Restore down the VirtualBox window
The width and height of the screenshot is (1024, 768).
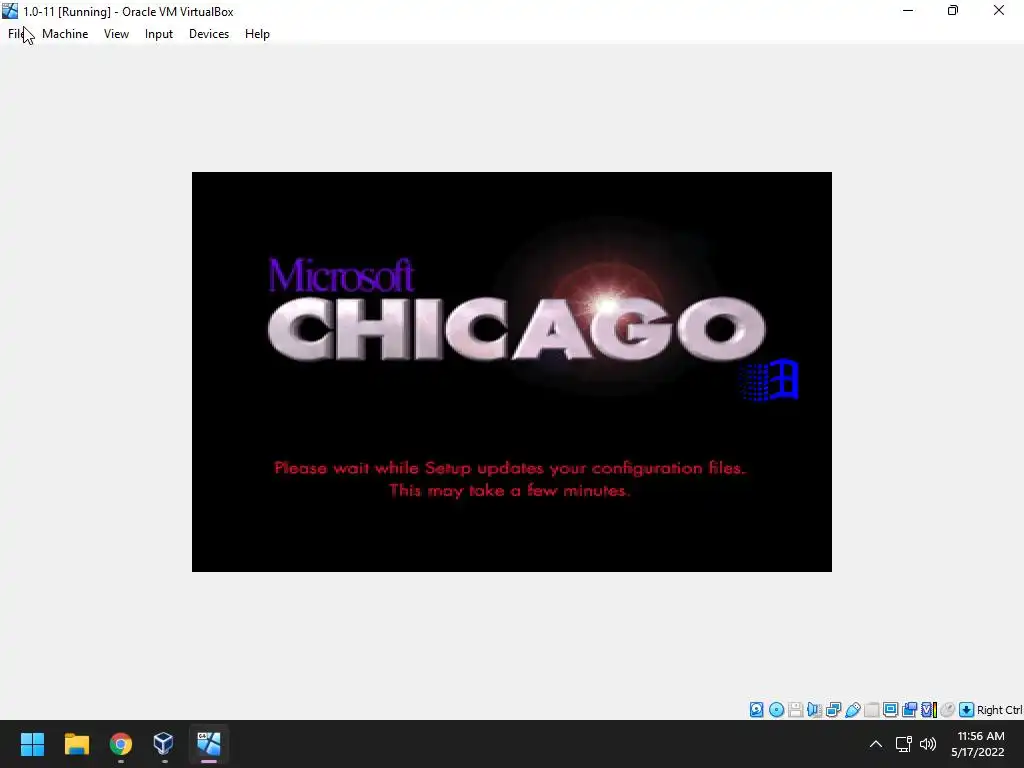[953, 10]
